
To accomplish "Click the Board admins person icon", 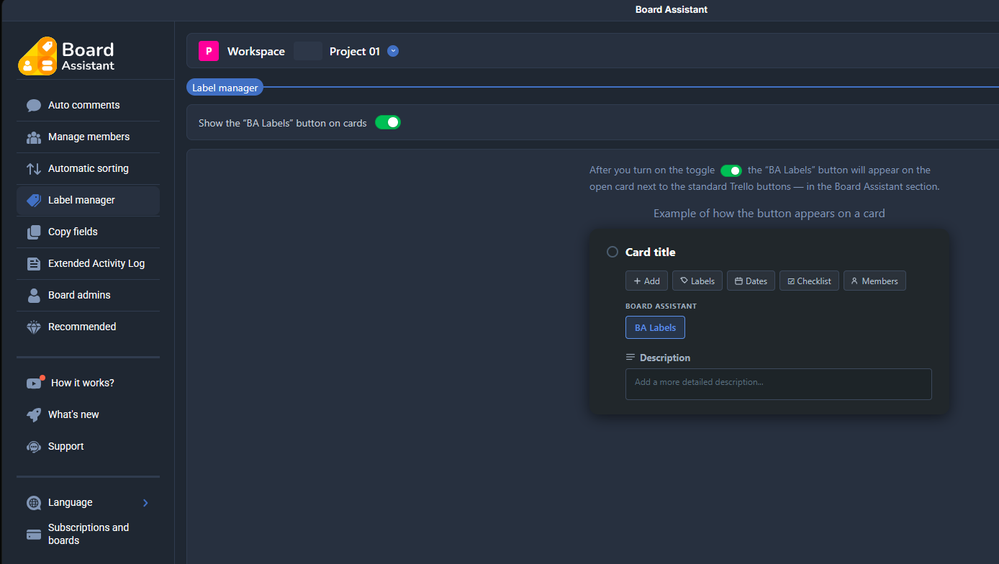I will (34, 295).
